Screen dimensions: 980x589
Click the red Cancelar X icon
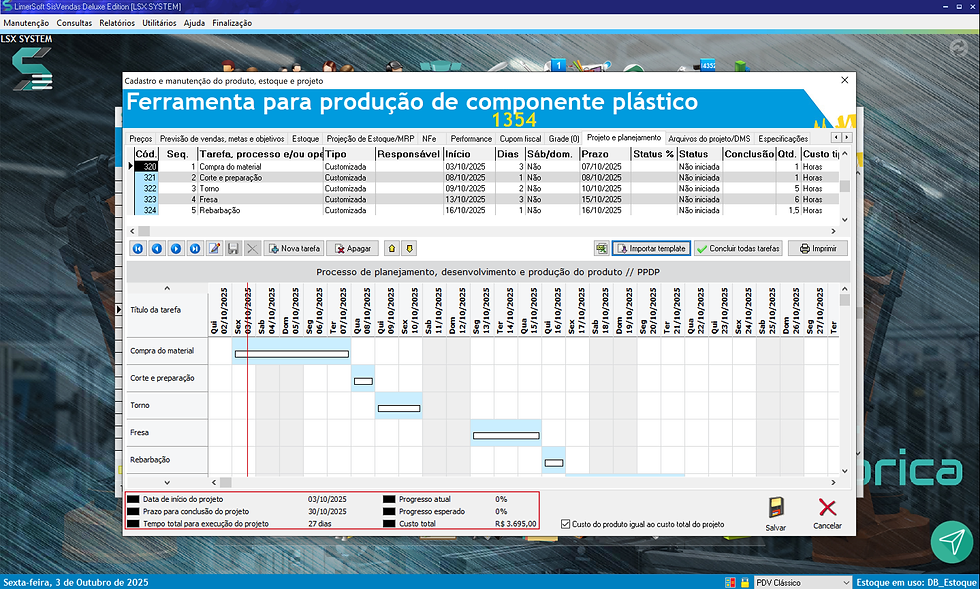coord(828,507)
